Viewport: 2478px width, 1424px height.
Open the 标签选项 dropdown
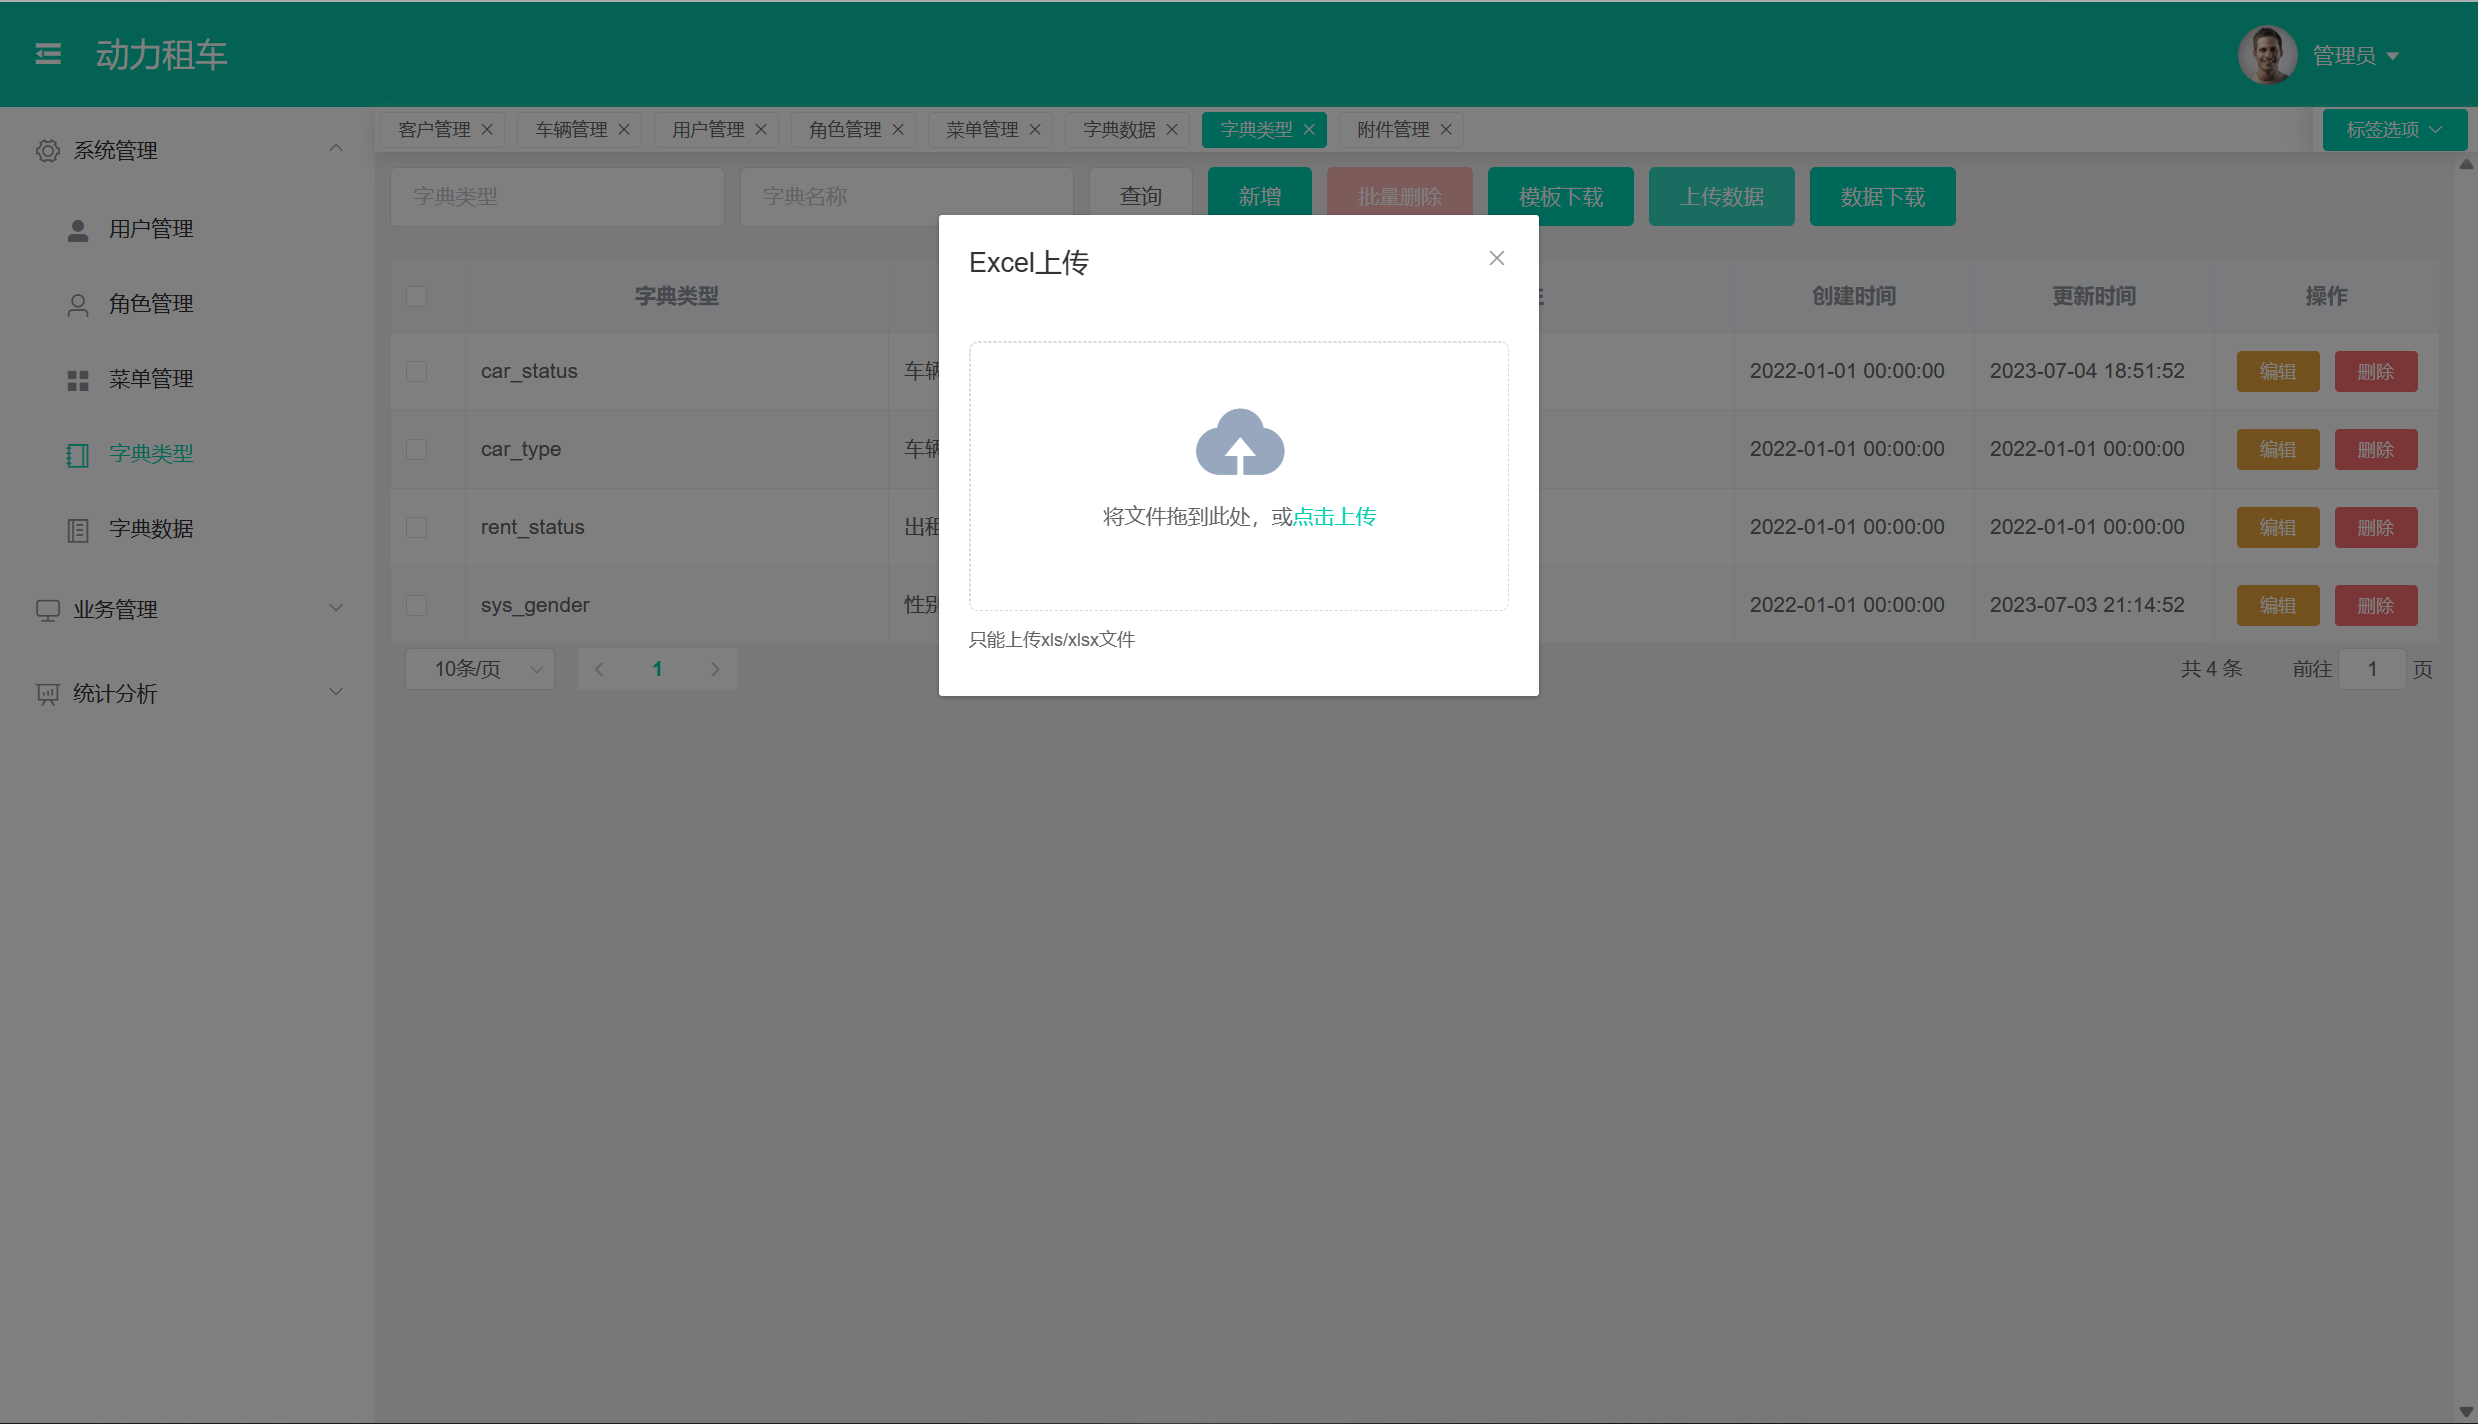click(x=2395, y=130)
